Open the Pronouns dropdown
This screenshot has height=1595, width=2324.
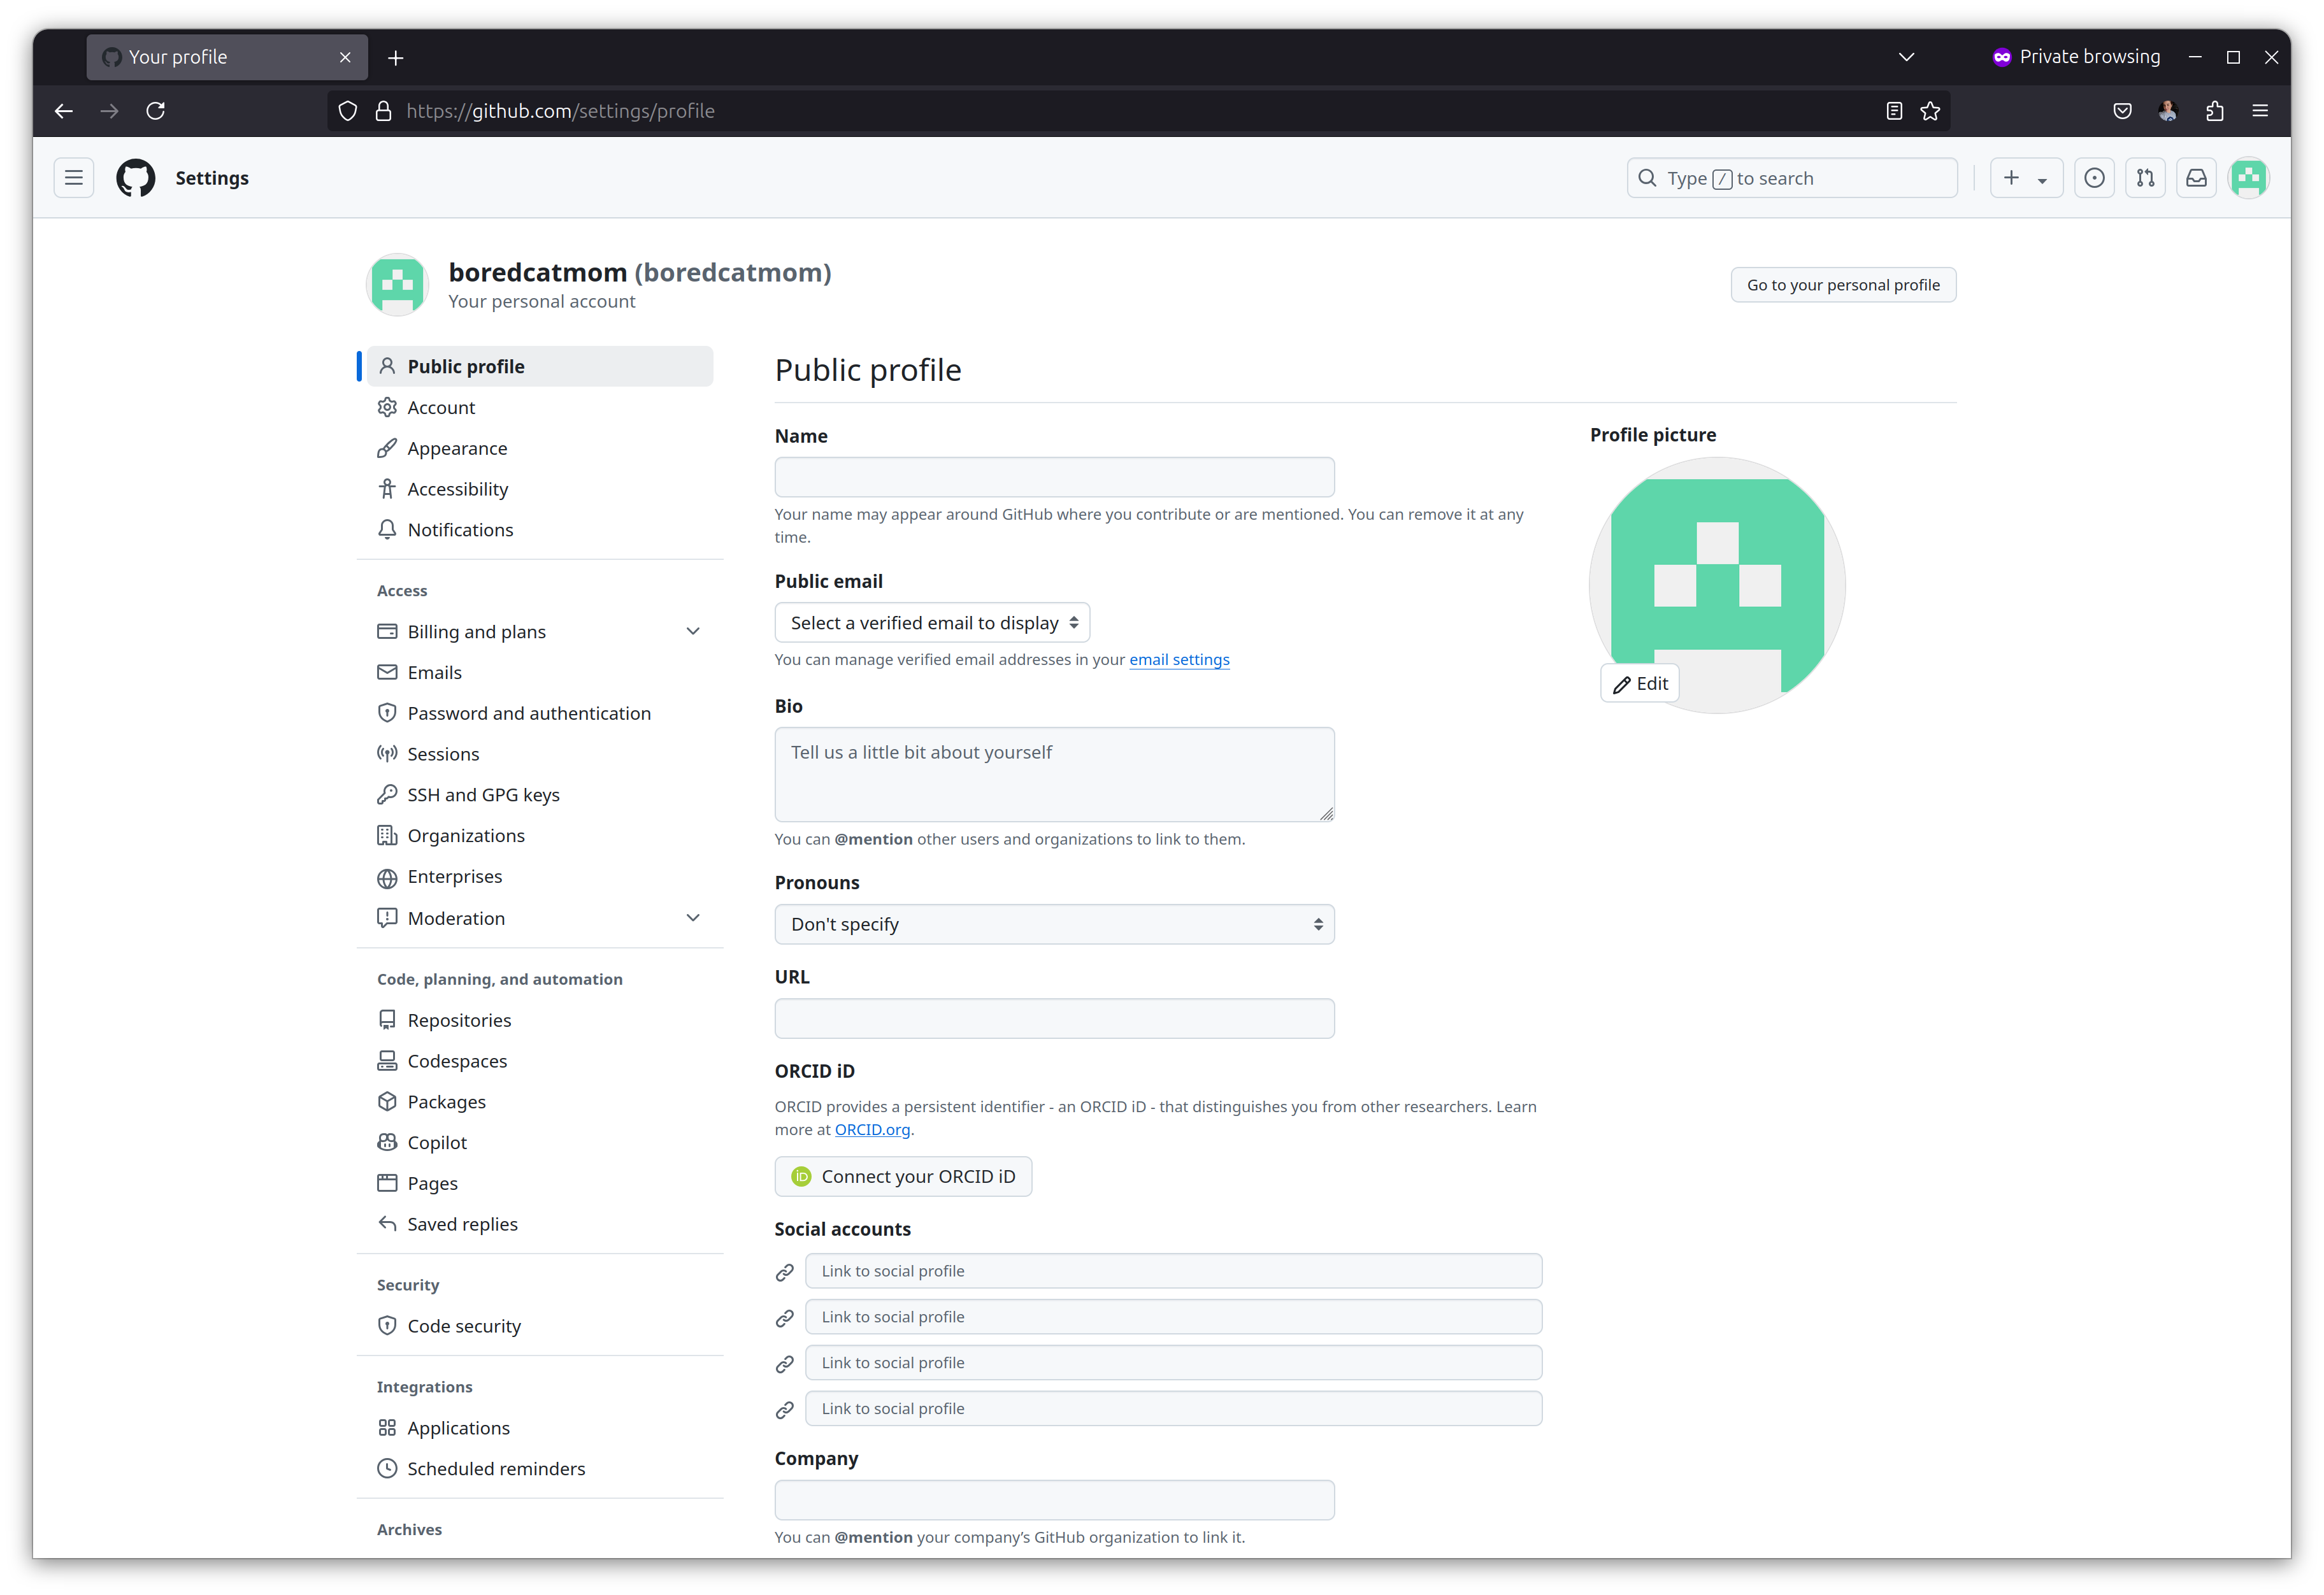point(1054,924)
